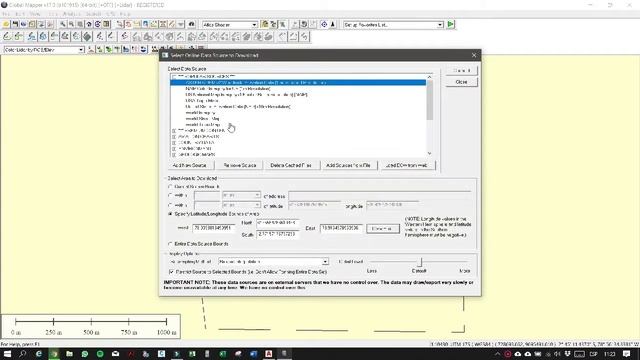
Task: Open the File menu
Action: tap(6, 14)
